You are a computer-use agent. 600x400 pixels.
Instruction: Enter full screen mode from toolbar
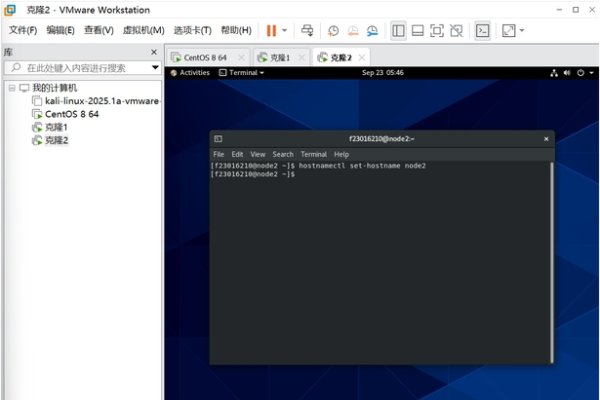(437, 31)
